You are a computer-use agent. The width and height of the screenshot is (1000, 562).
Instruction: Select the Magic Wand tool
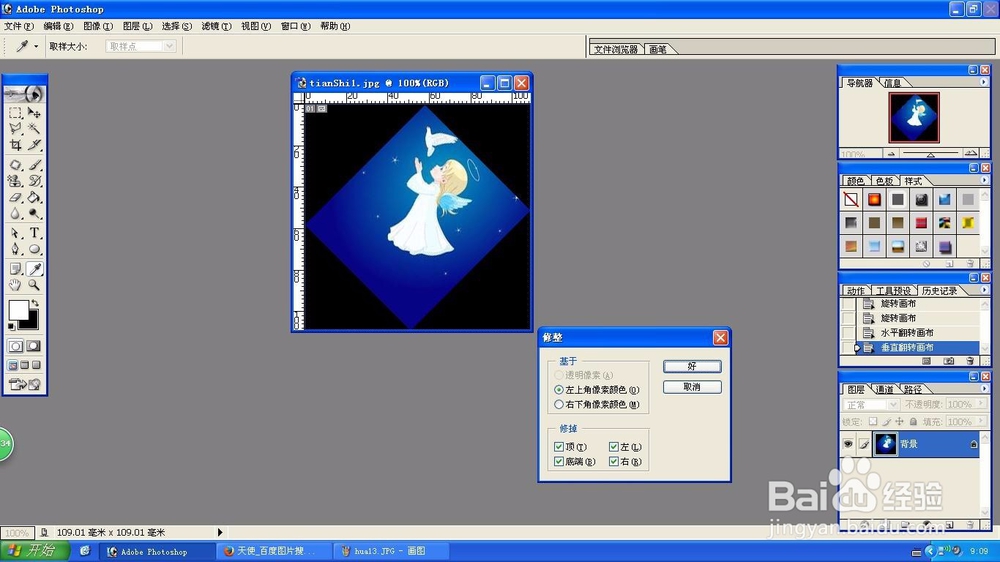point(34,129)
